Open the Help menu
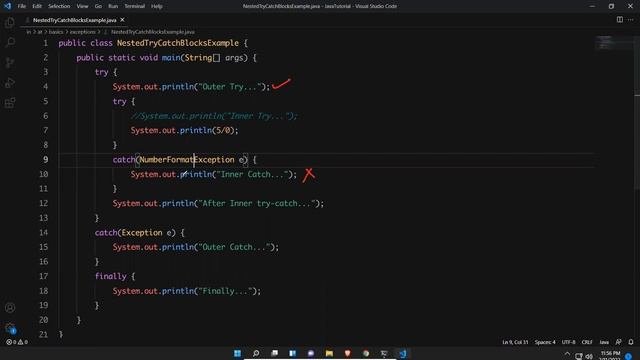Viewport: 640px width, 360px height. coord(157,6)
